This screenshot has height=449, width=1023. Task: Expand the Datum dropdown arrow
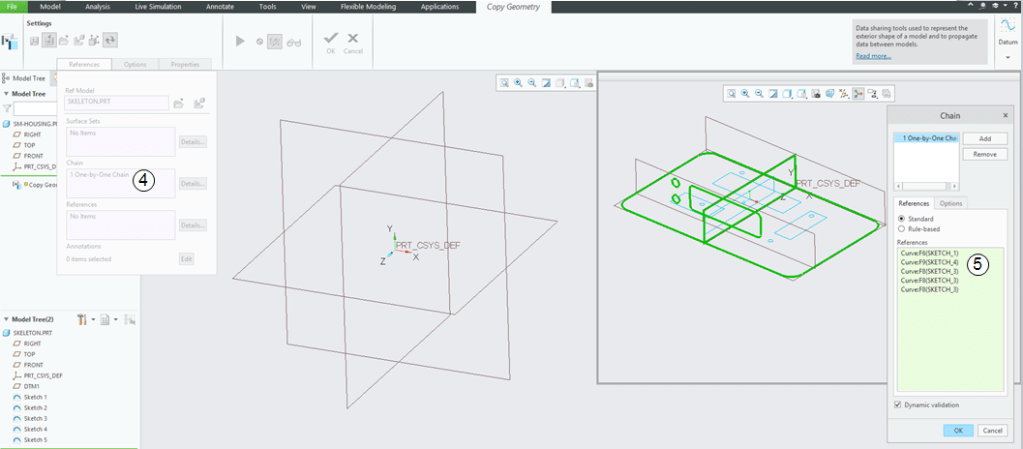(1007, 58)
